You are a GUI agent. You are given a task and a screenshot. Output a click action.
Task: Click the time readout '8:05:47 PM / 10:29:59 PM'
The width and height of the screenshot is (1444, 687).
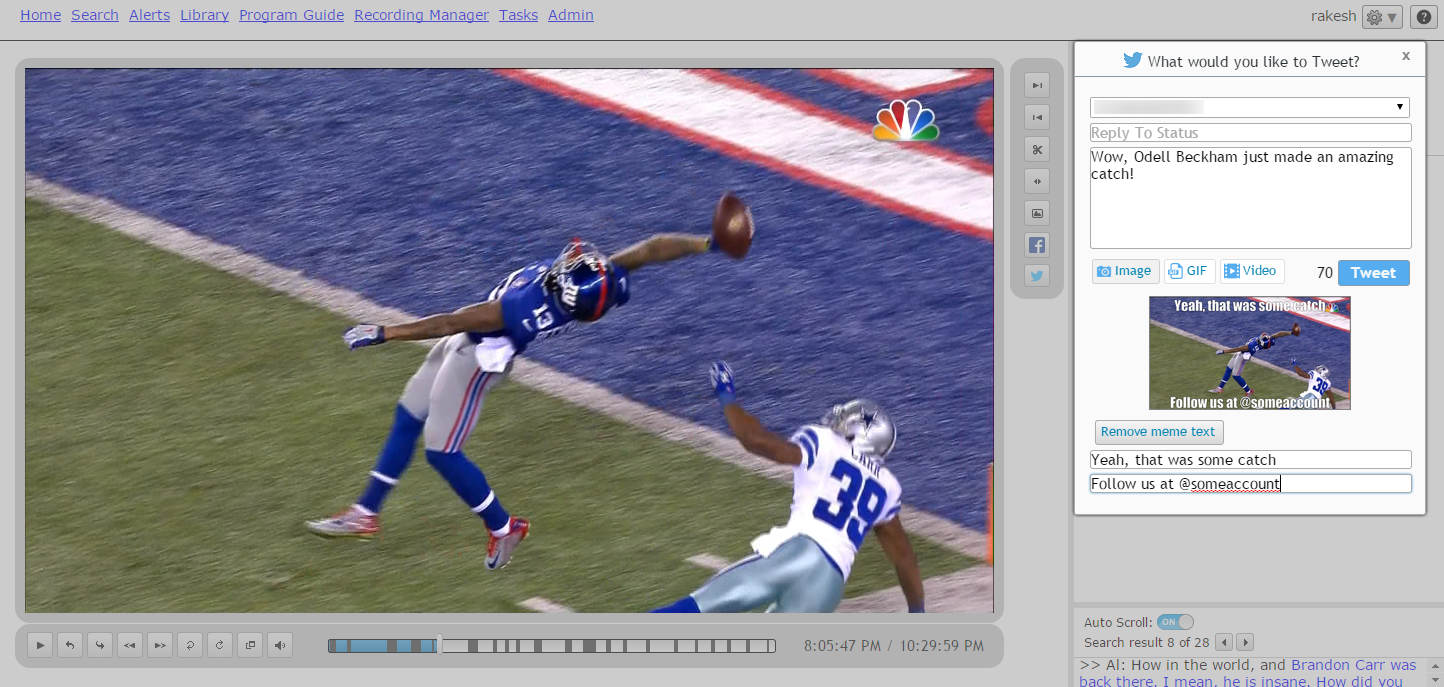click(x=894, y=646)
